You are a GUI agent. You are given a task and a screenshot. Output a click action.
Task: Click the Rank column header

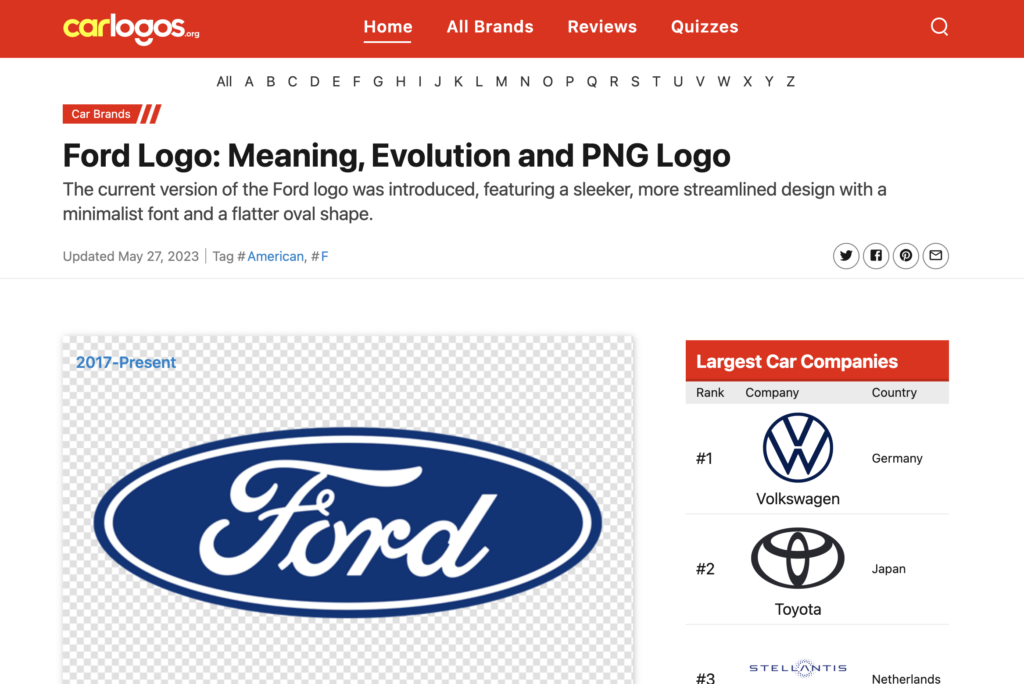[x=710, y=393]
